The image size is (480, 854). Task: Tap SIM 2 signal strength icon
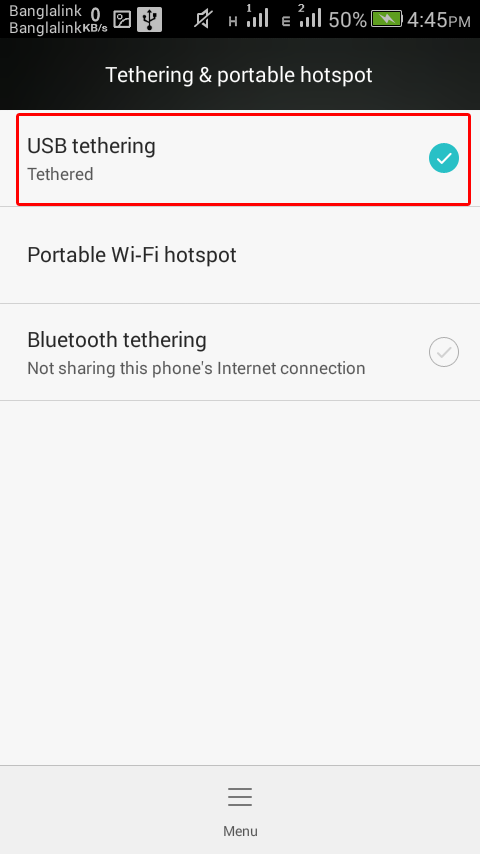[309, 17]
